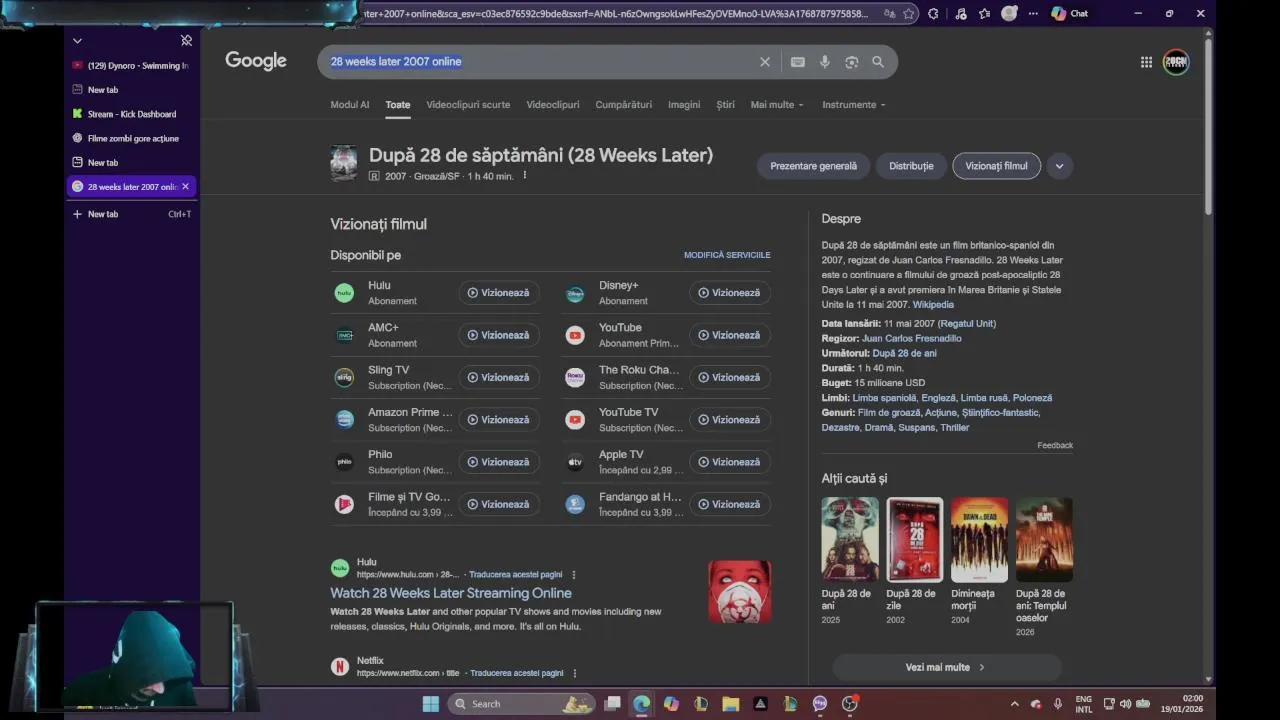Open the Mai multe dropdown

coord(777,105)
